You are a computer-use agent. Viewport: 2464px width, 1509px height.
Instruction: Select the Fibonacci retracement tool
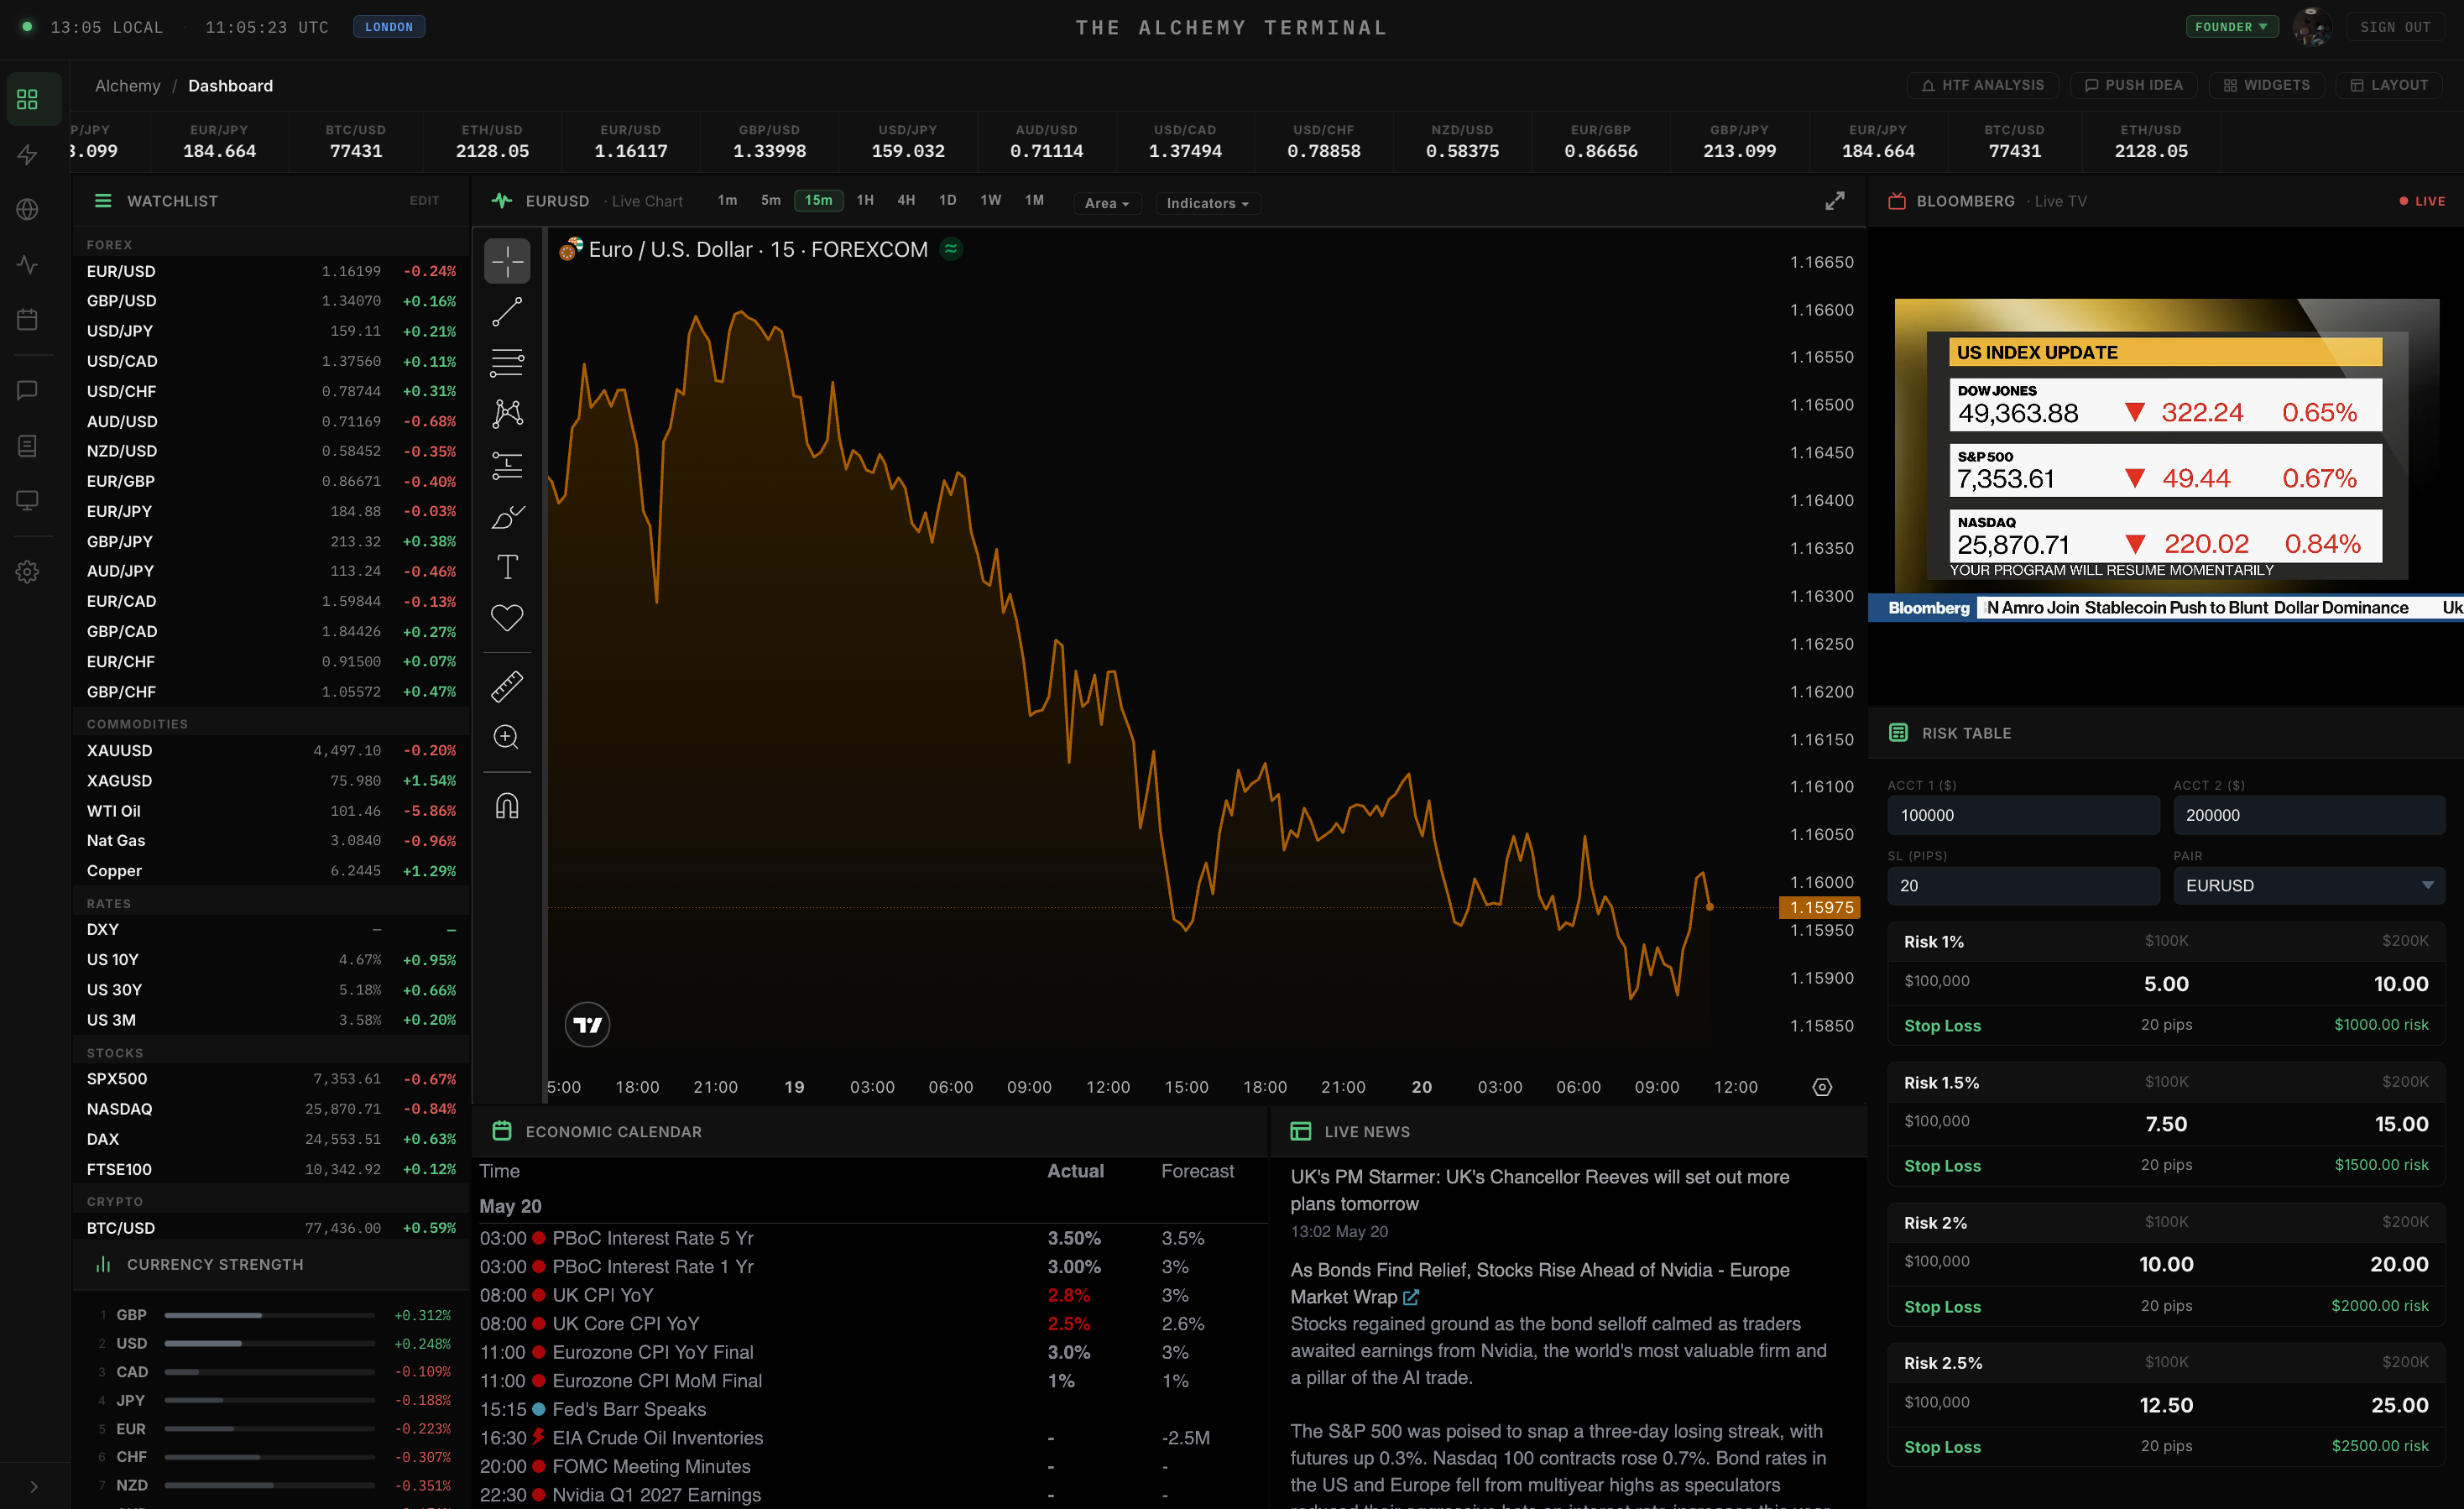point(507,363)
